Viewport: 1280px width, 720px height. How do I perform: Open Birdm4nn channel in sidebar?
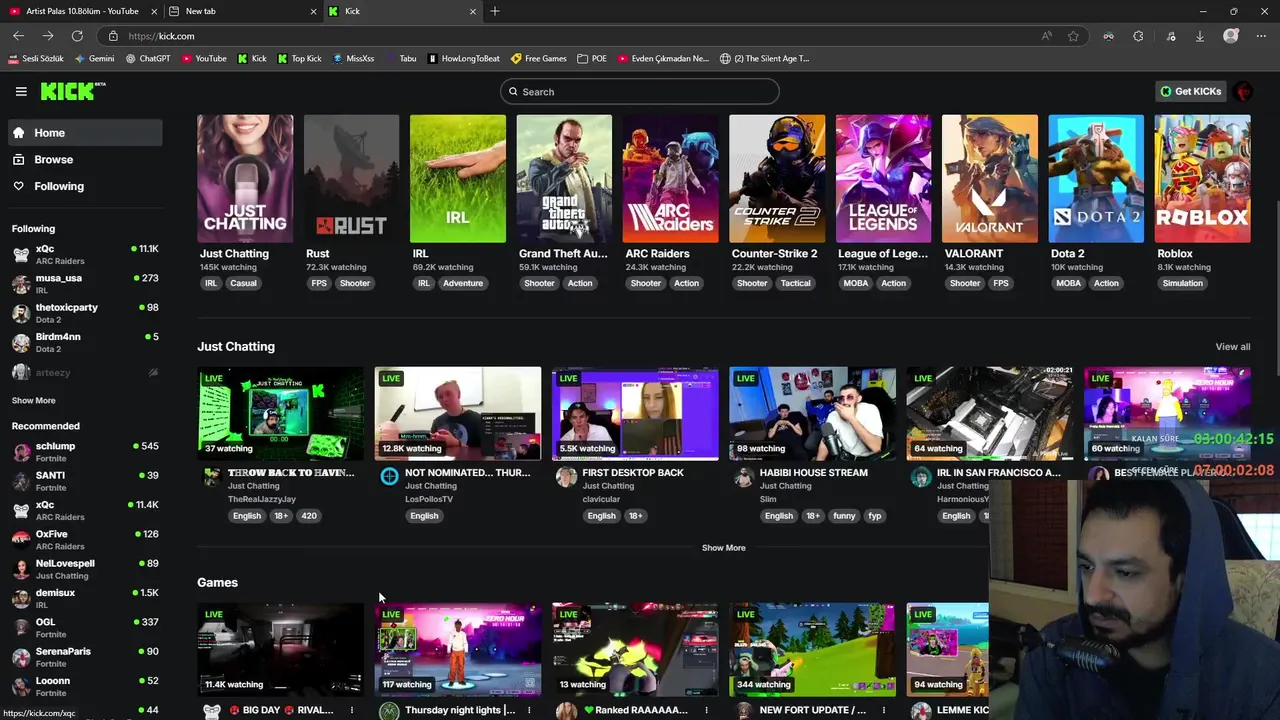click(85, 342)
